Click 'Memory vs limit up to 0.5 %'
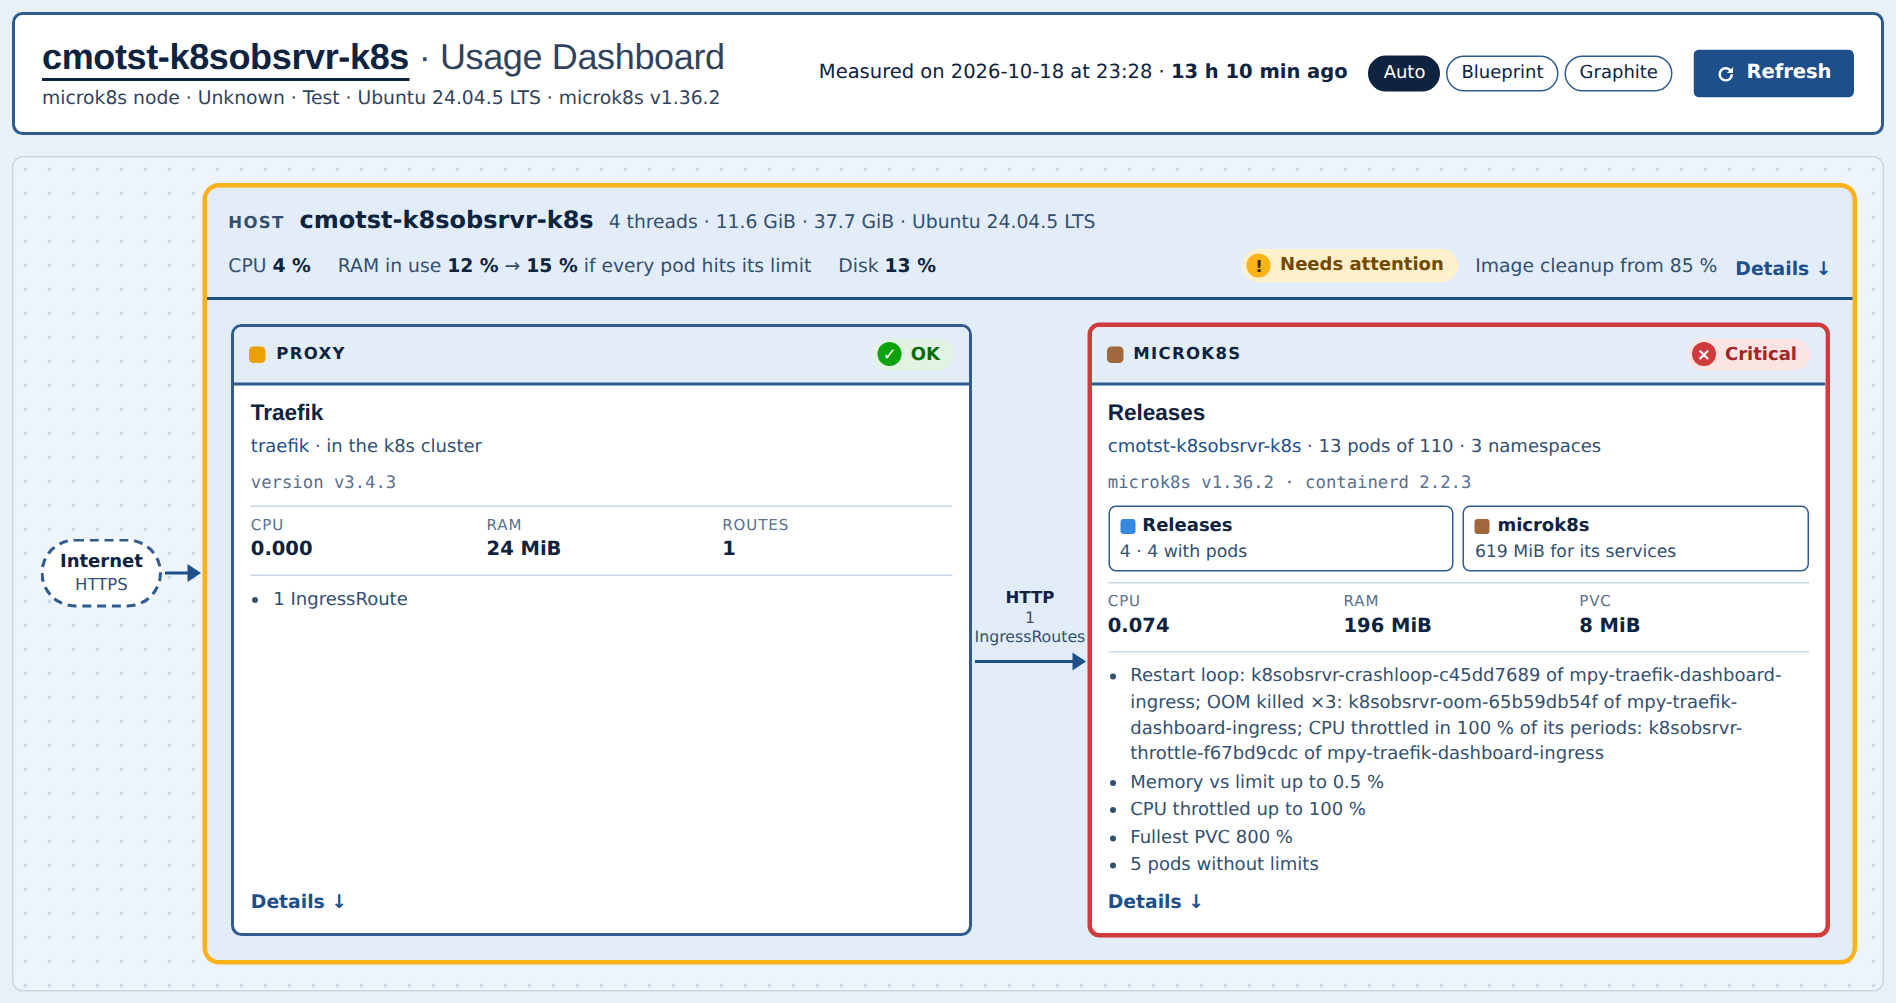Image resolution: width=1896 pixels, height=1003 pixels. (1257, 782)
